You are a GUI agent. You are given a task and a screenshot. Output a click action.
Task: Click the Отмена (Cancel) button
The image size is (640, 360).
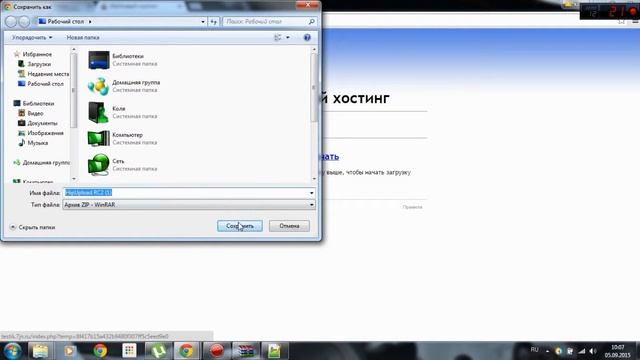[289, 226]
